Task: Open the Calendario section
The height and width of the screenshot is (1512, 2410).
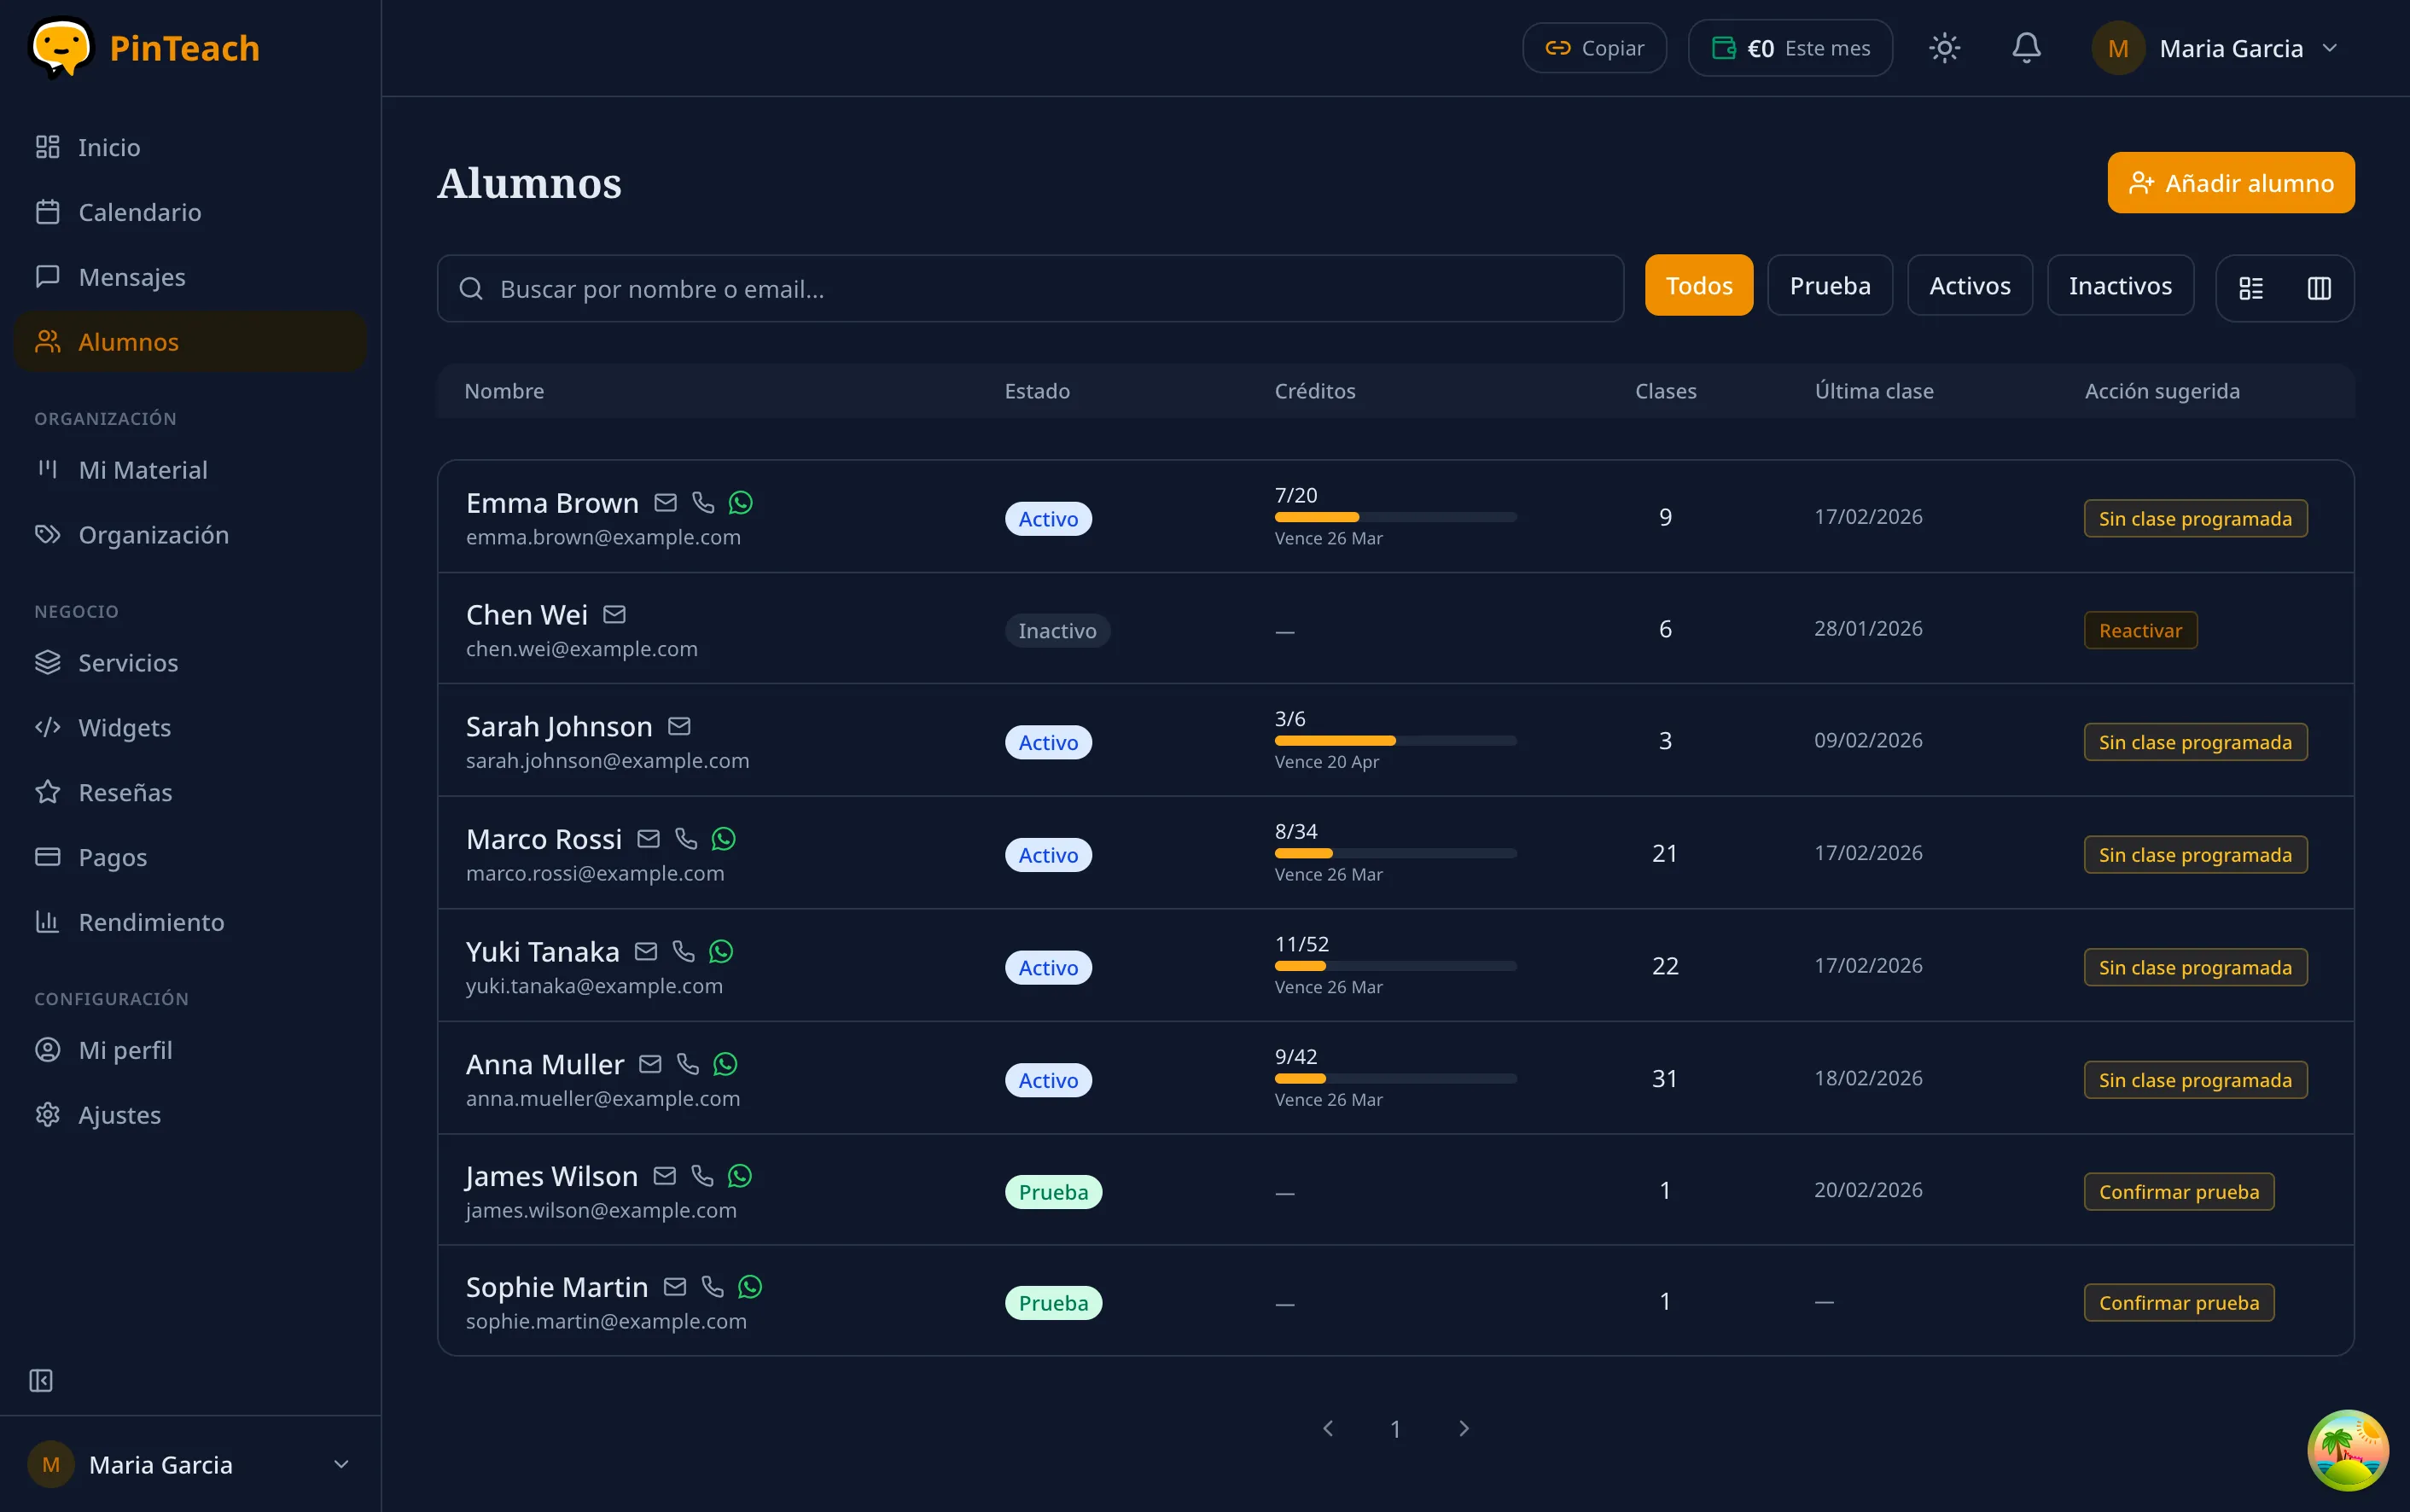Action: pos(137,212)
